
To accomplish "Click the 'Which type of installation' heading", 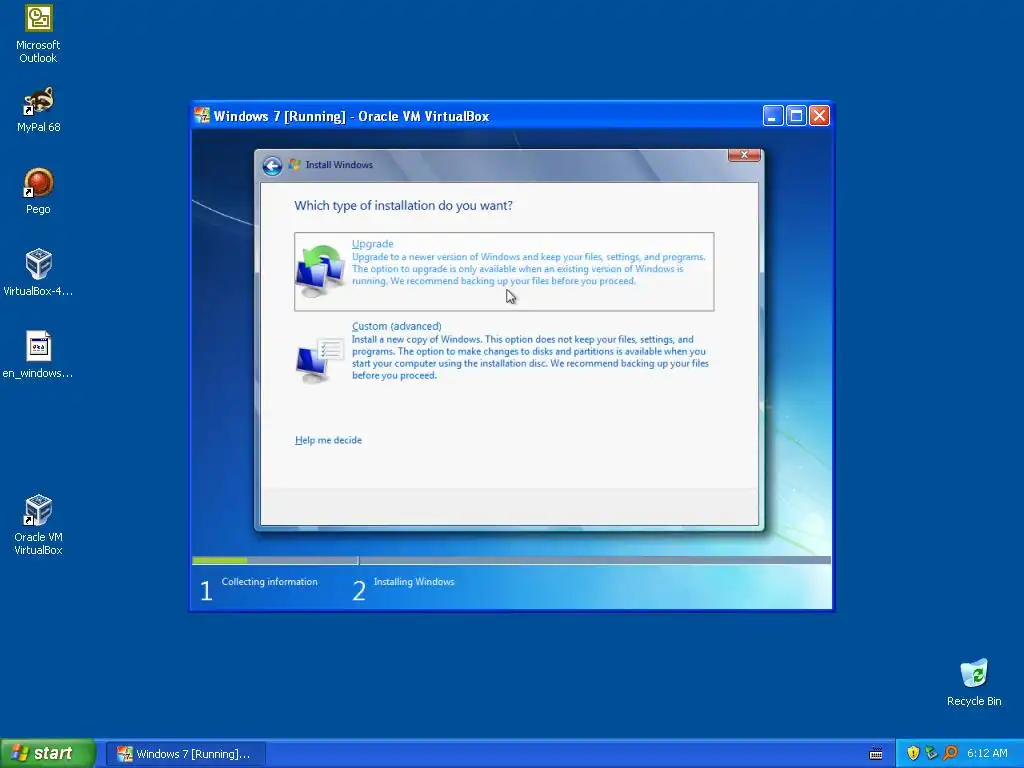I will [x=404, y=205].
